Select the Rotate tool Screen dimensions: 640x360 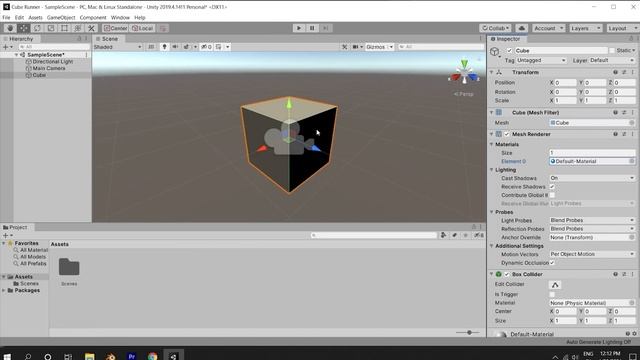pyautogui.click(x=37, y=28)
